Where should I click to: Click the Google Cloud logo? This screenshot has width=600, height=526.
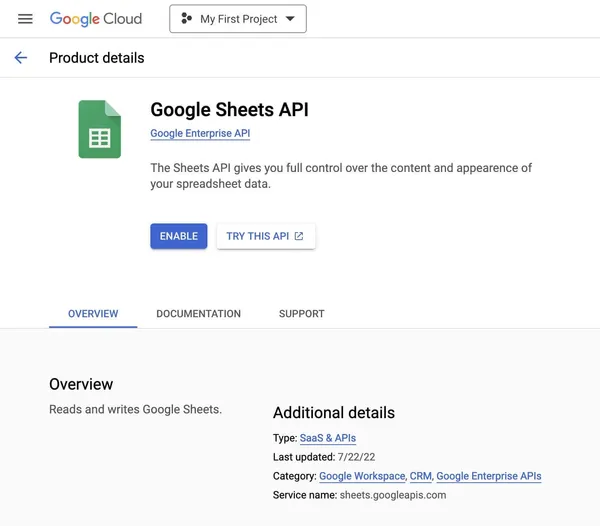(96, 19)
